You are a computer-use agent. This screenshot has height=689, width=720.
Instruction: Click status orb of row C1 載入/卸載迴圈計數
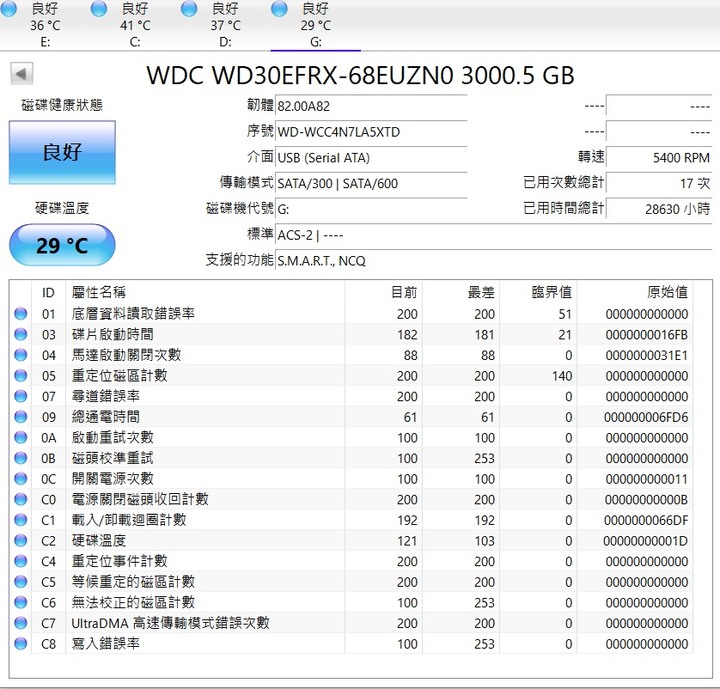tap(21, 520)
